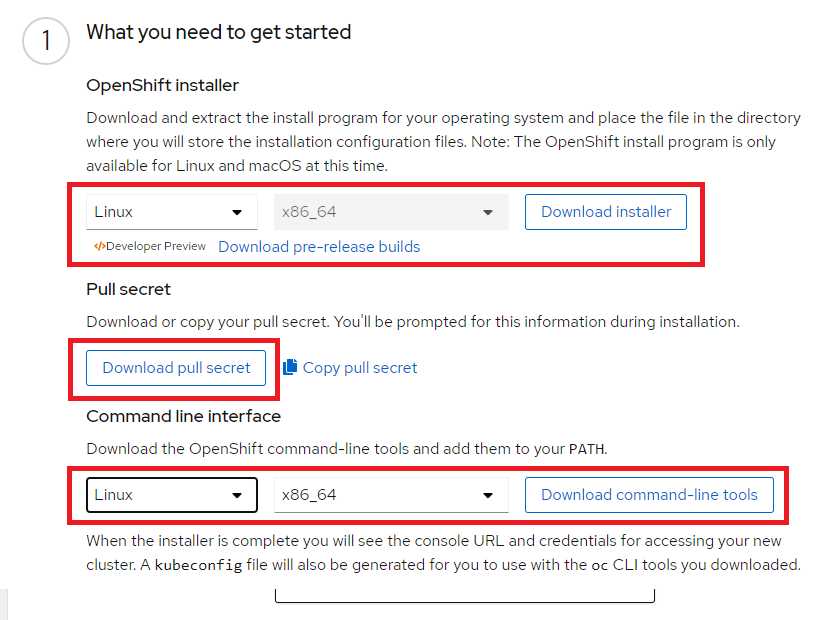The width and height of the screenshot is (829, 620).
Task: Click the Download pull secret button
Action: 177,368
